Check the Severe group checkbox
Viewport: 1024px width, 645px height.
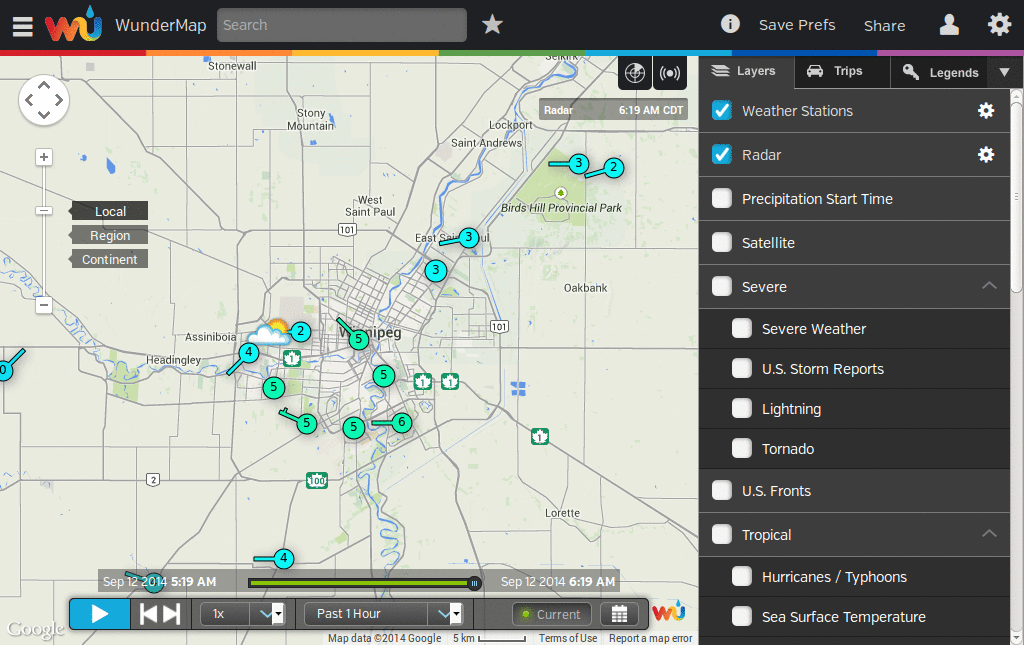pos(722,287)
